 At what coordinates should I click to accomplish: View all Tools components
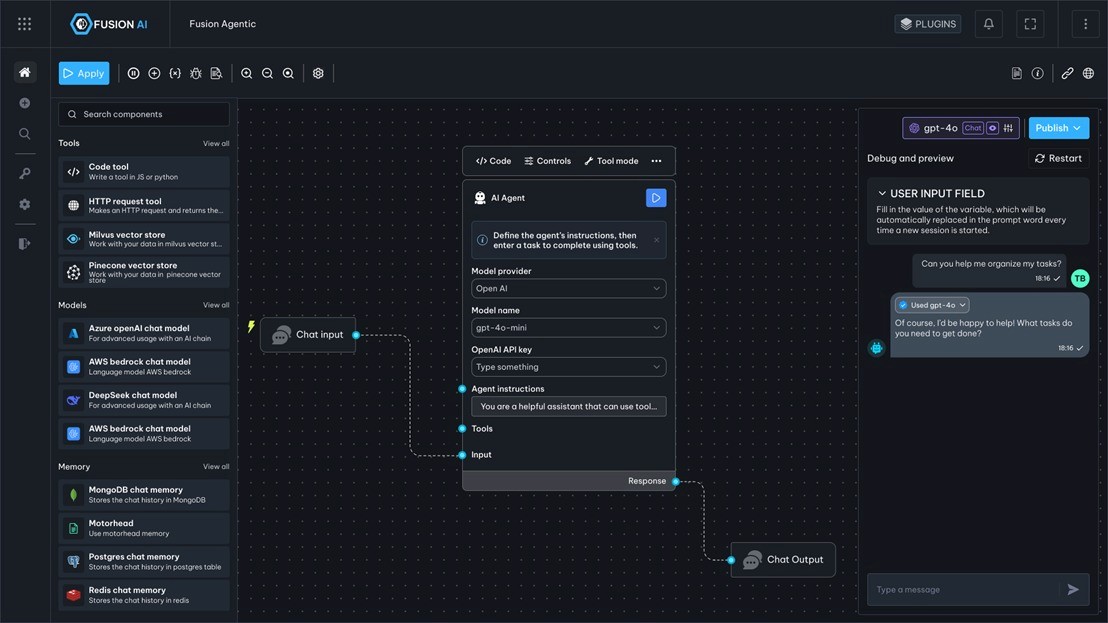tap(216, 143)
